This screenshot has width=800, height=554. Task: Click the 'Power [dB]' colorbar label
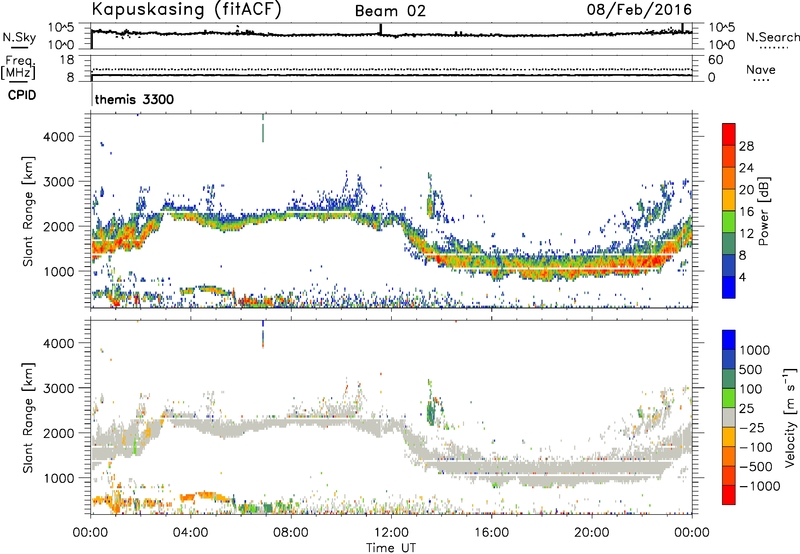tap(763, 211)
